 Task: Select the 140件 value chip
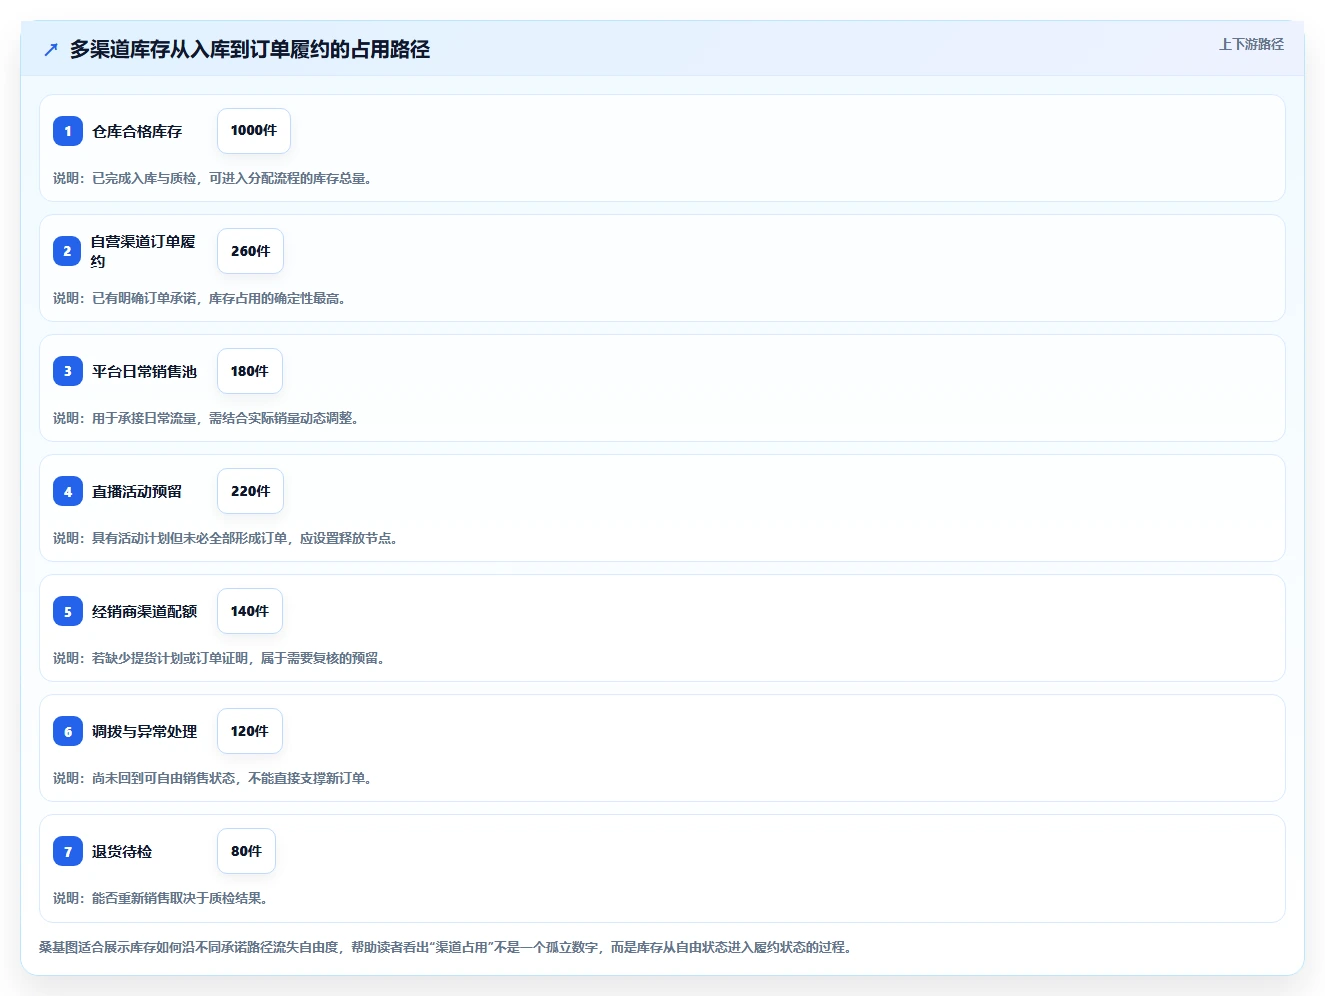(250, 611)
